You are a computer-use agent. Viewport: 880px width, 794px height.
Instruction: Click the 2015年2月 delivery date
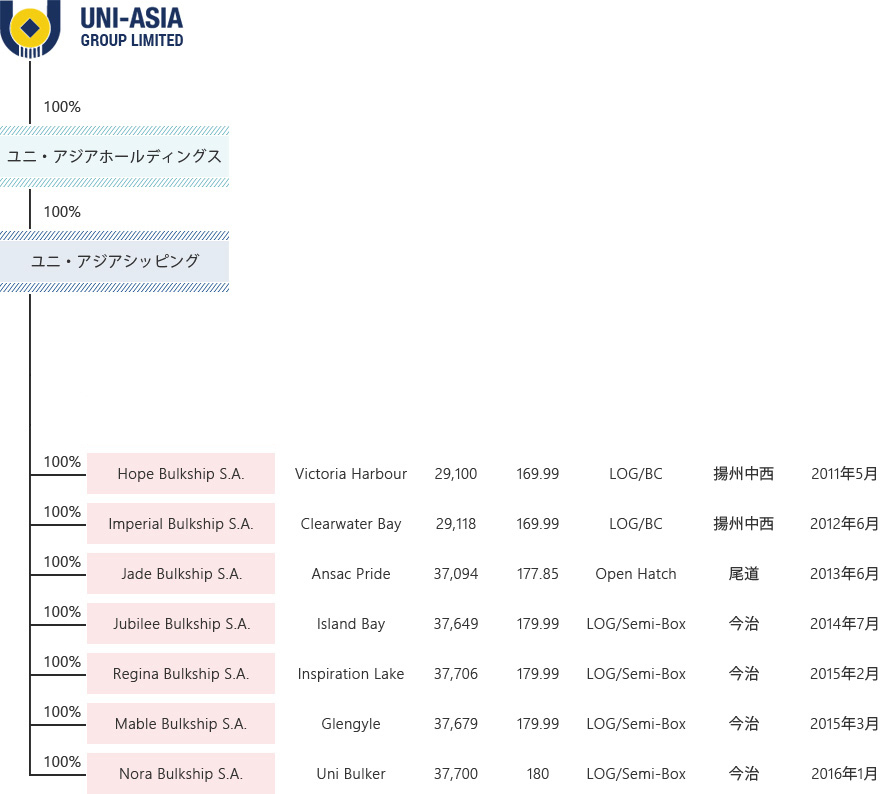[x=845, y=673]
